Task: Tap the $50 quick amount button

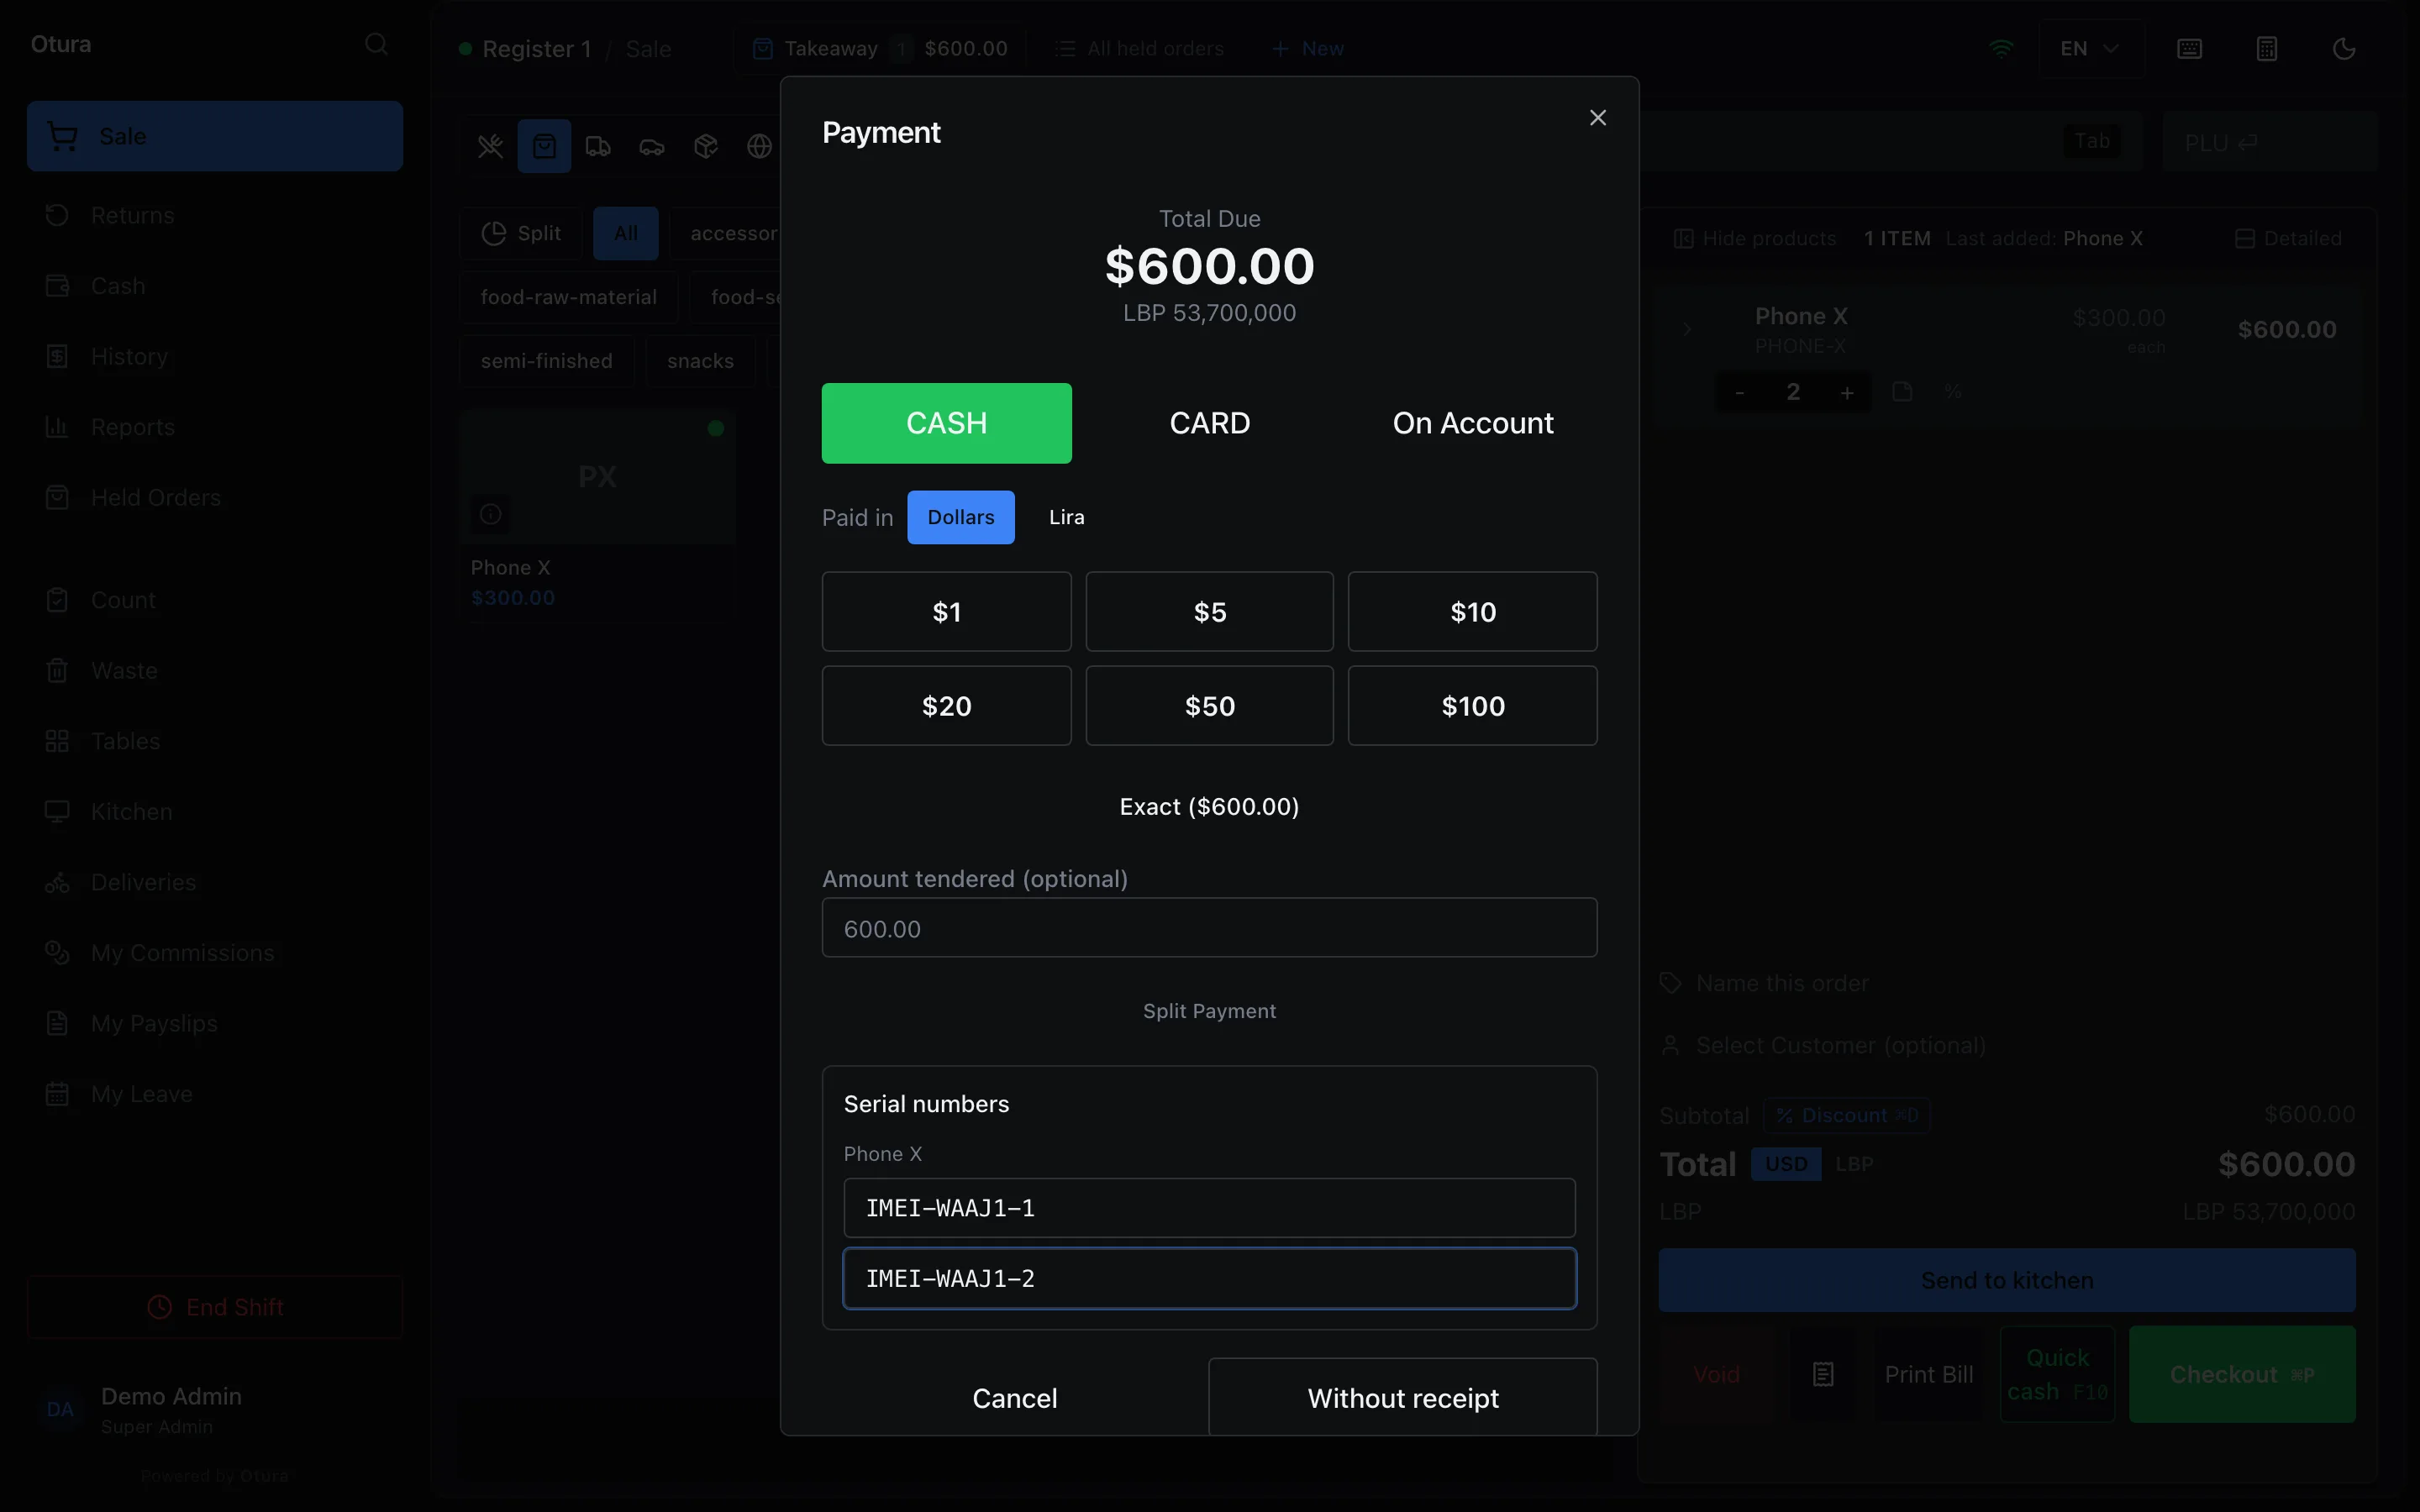Action: [1209, 706]
